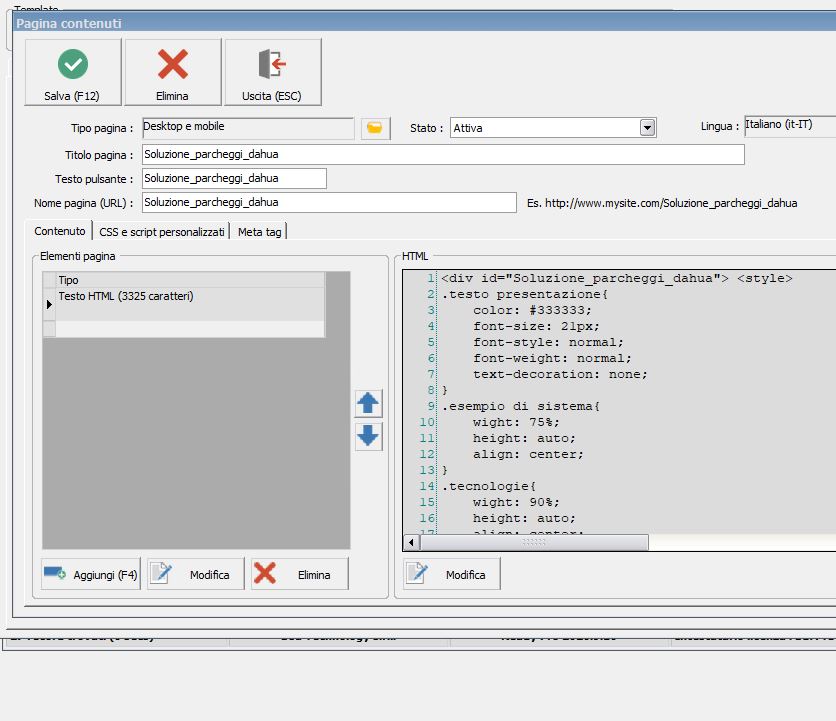Click the Lingua Italiano field

tap(790, 126)
